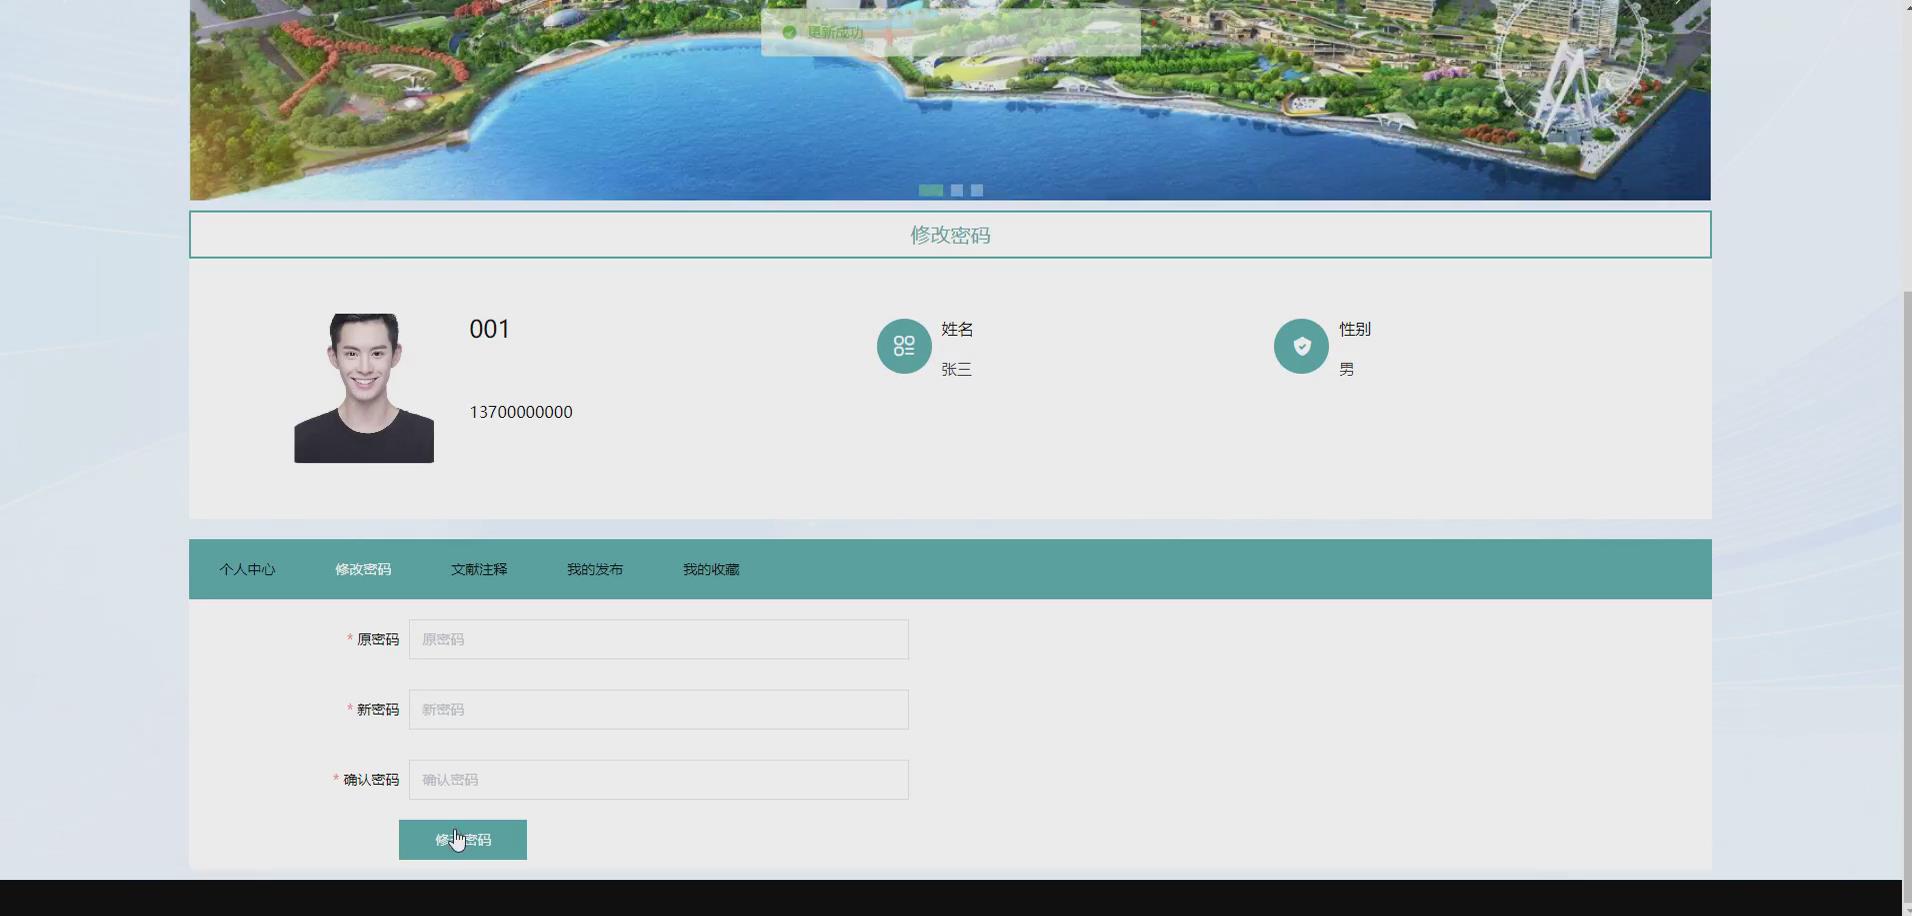Viewport: 1912px width, 916px height.
Task: Click the user avatar photo
Action: pos(364,388)
